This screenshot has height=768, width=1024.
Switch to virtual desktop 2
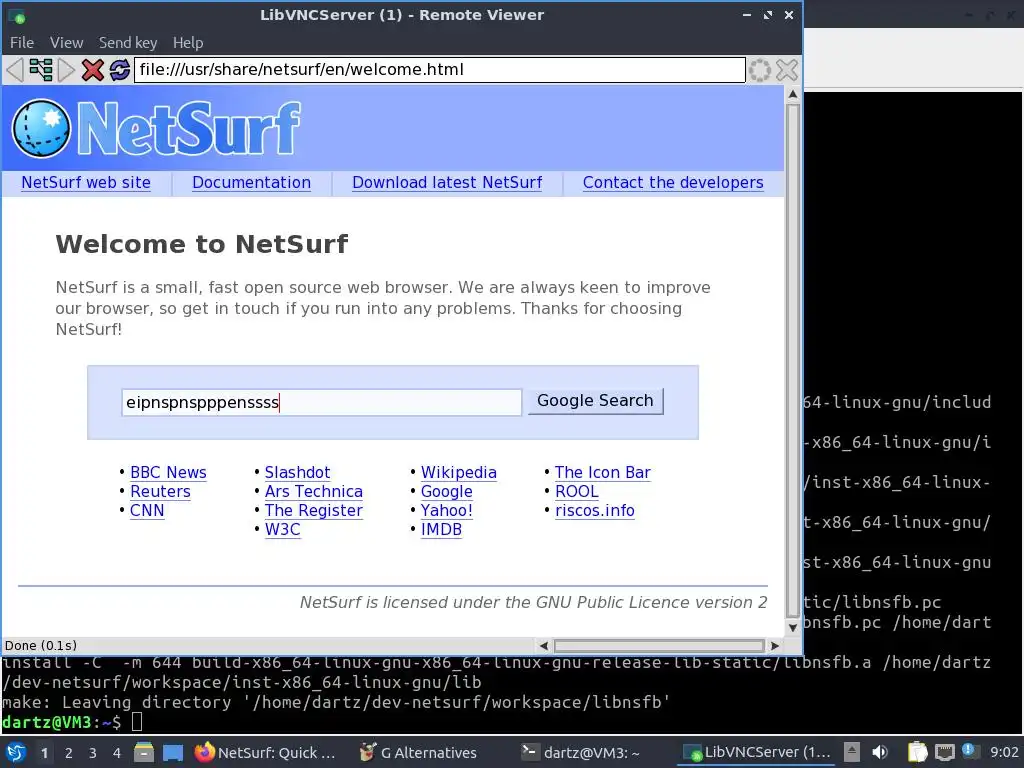point(69,753)
